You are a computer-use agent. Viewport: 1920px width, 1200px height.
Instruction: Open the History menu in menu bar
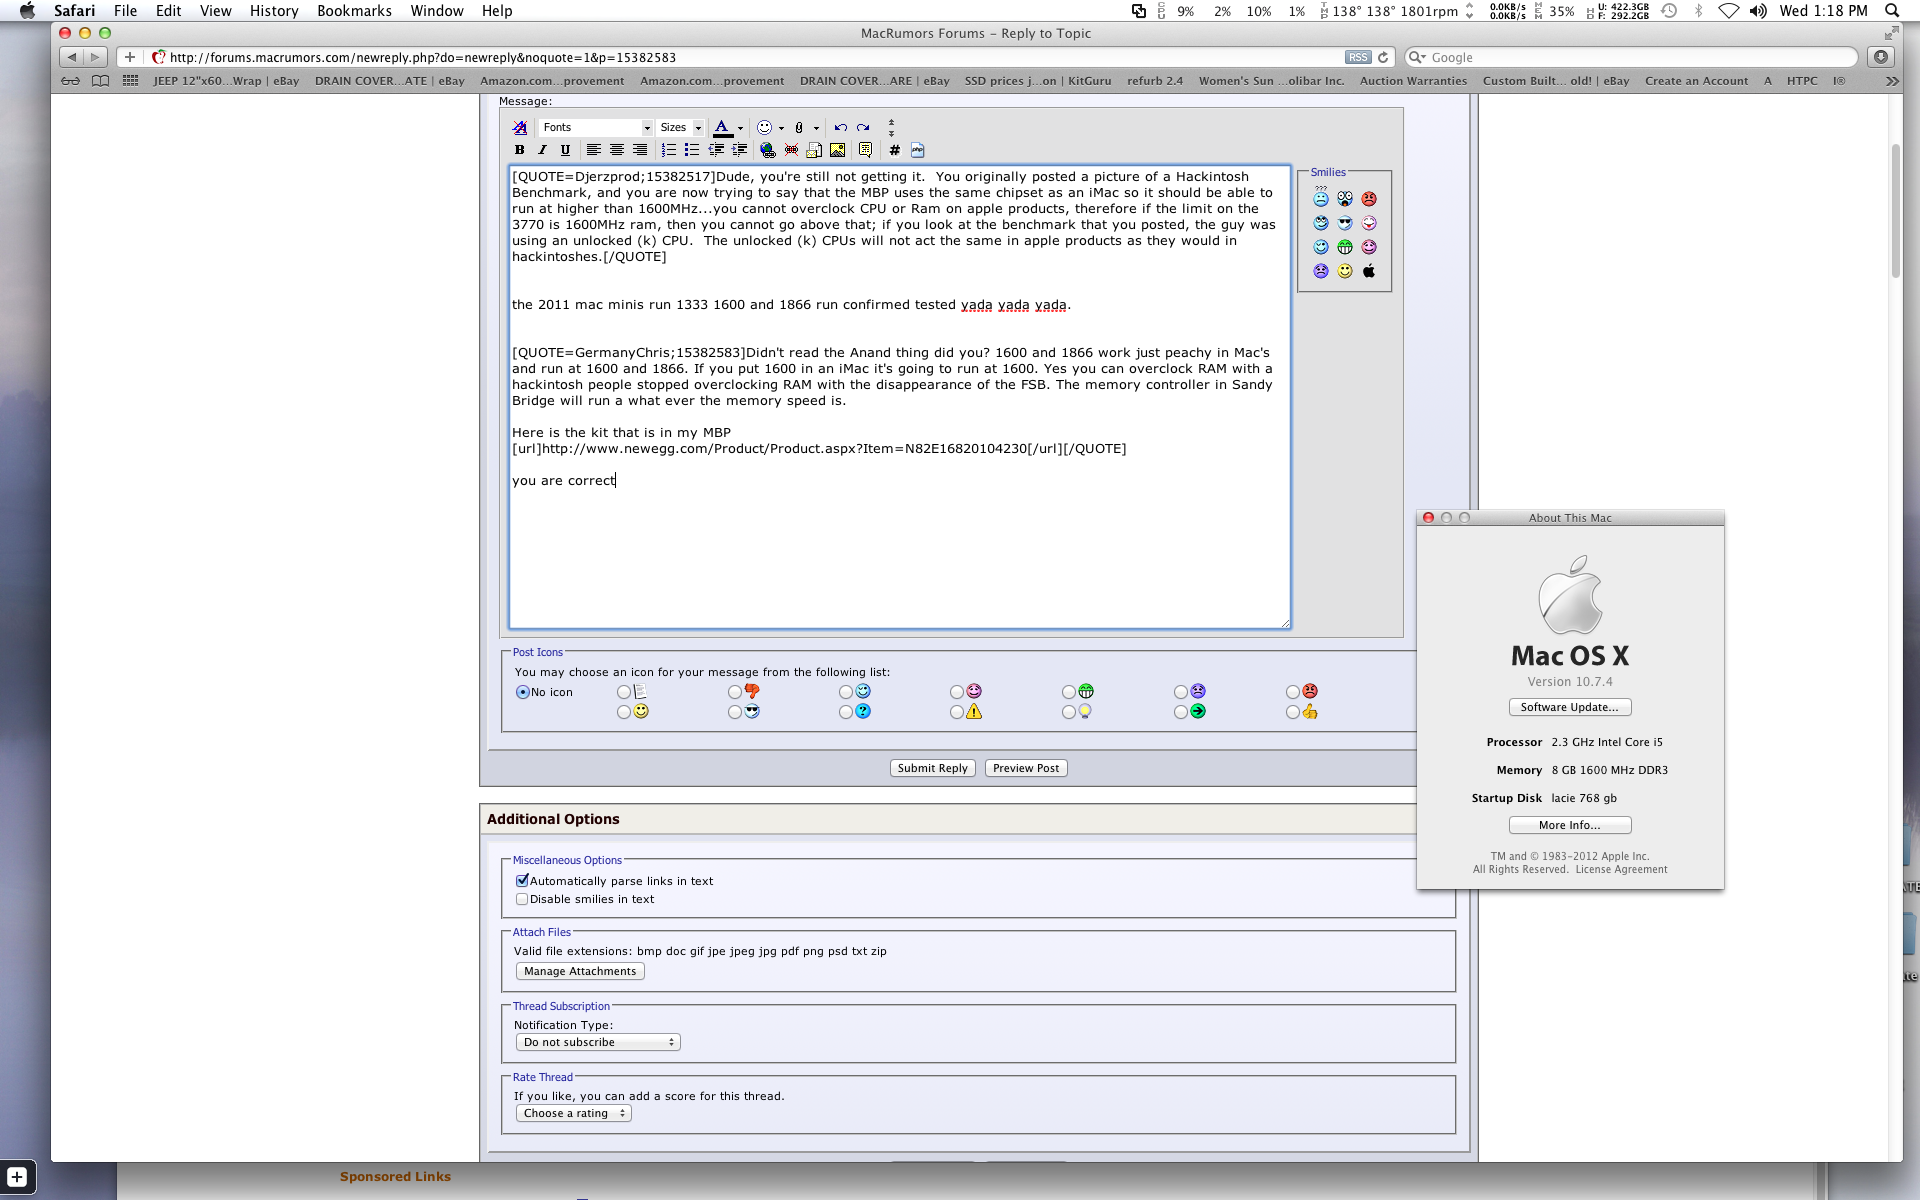[x=274, y=11]
